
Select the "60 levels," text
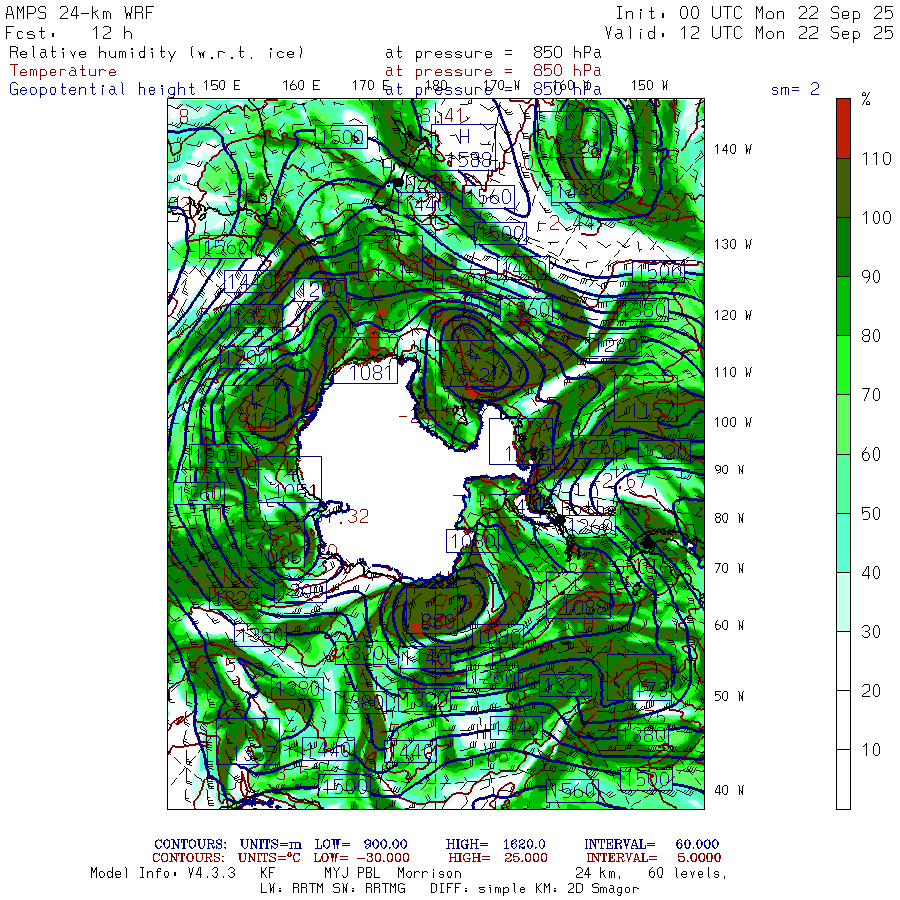point(687,873)
